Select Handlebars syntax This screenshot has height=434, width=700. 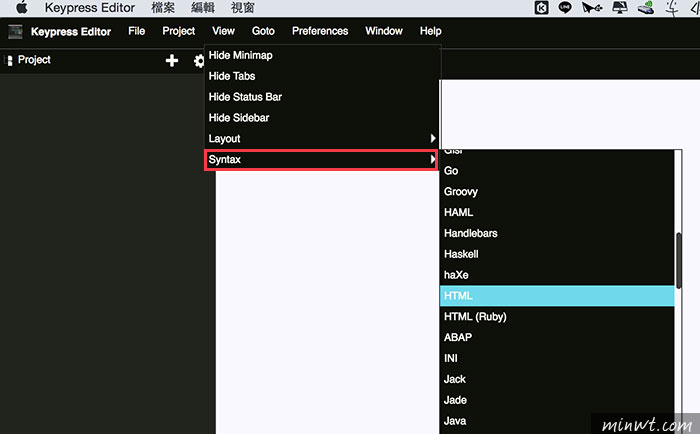(557, 233)
